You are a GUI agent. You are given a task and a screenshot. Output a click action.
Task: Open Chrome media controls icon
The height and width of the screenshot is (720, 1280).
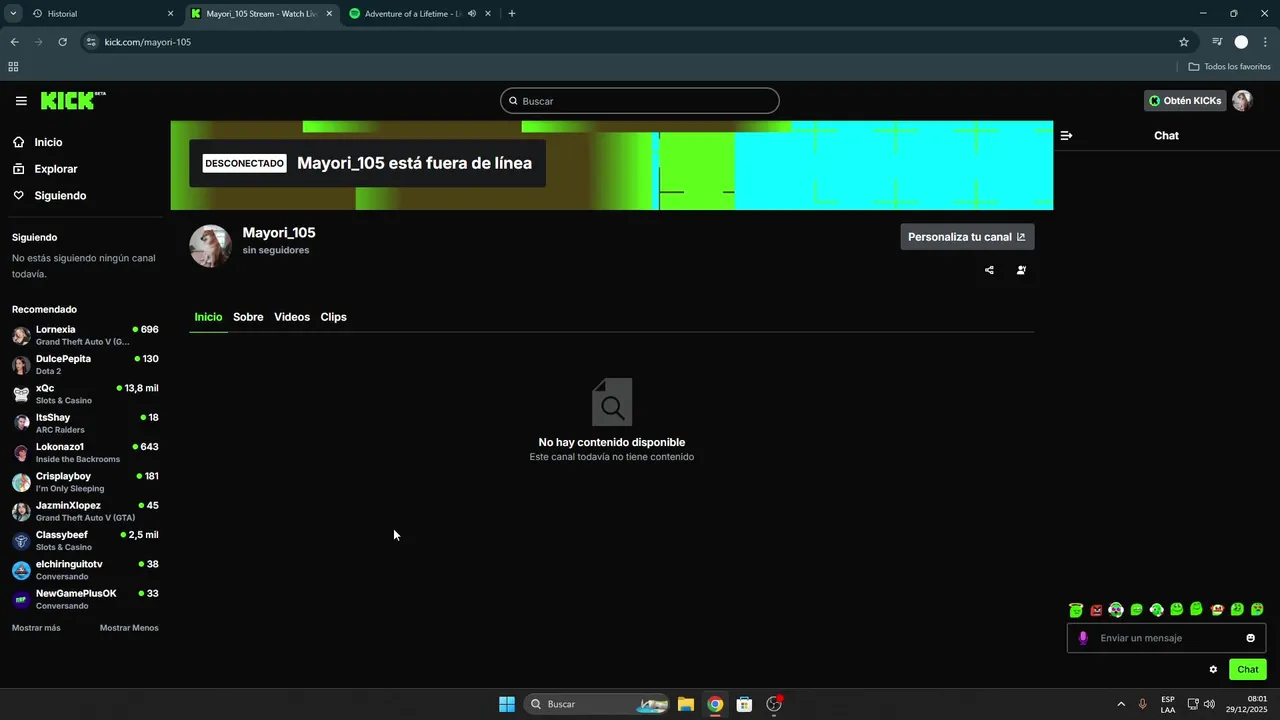[1217, 42]
